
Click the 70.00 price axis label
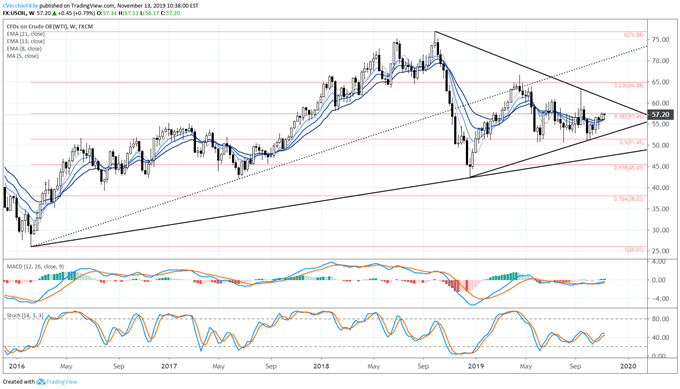pyautogui.click(x=660, y=61)
